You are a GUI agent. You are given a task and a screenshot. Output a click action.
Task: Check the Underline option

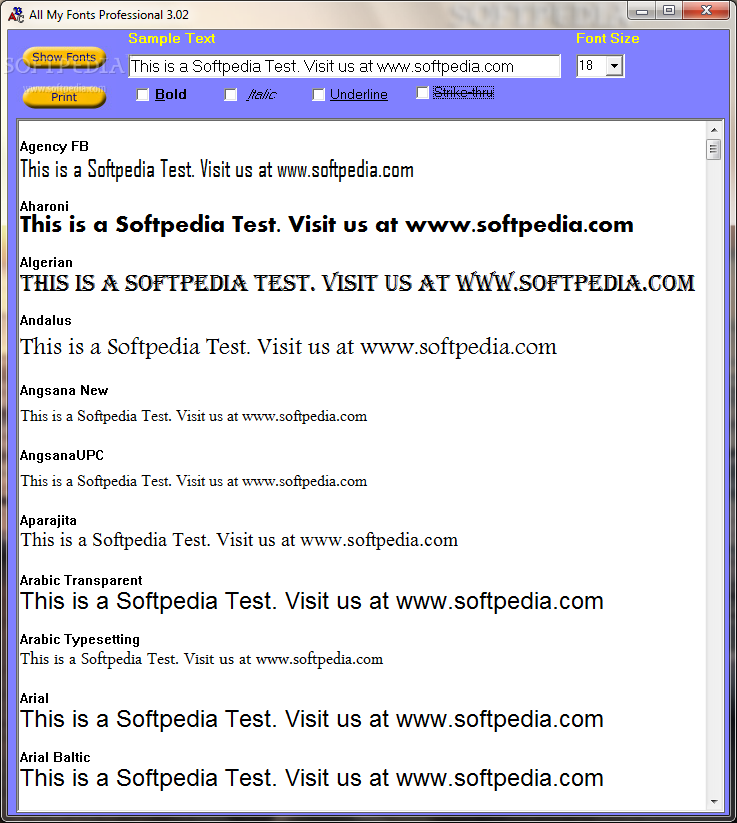(318, 95)
